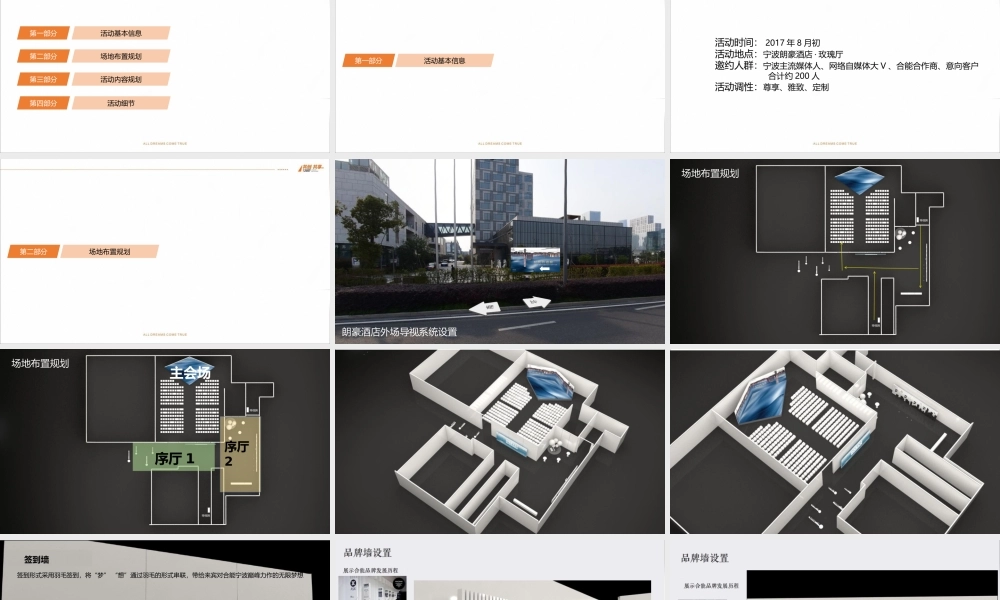Click the 序厅 1 green area label
Screen dimensions: 1000x600
(174, 458)
